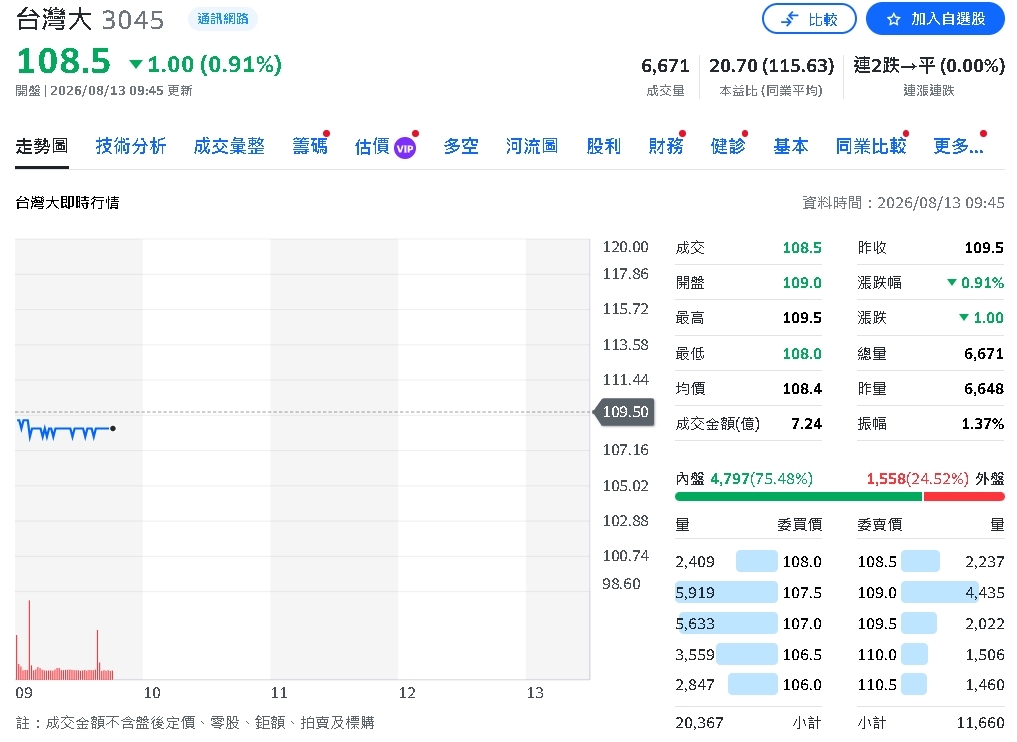Click the bid price 107.0
Screen dimensions: 1017x742
tap(802, 623)
